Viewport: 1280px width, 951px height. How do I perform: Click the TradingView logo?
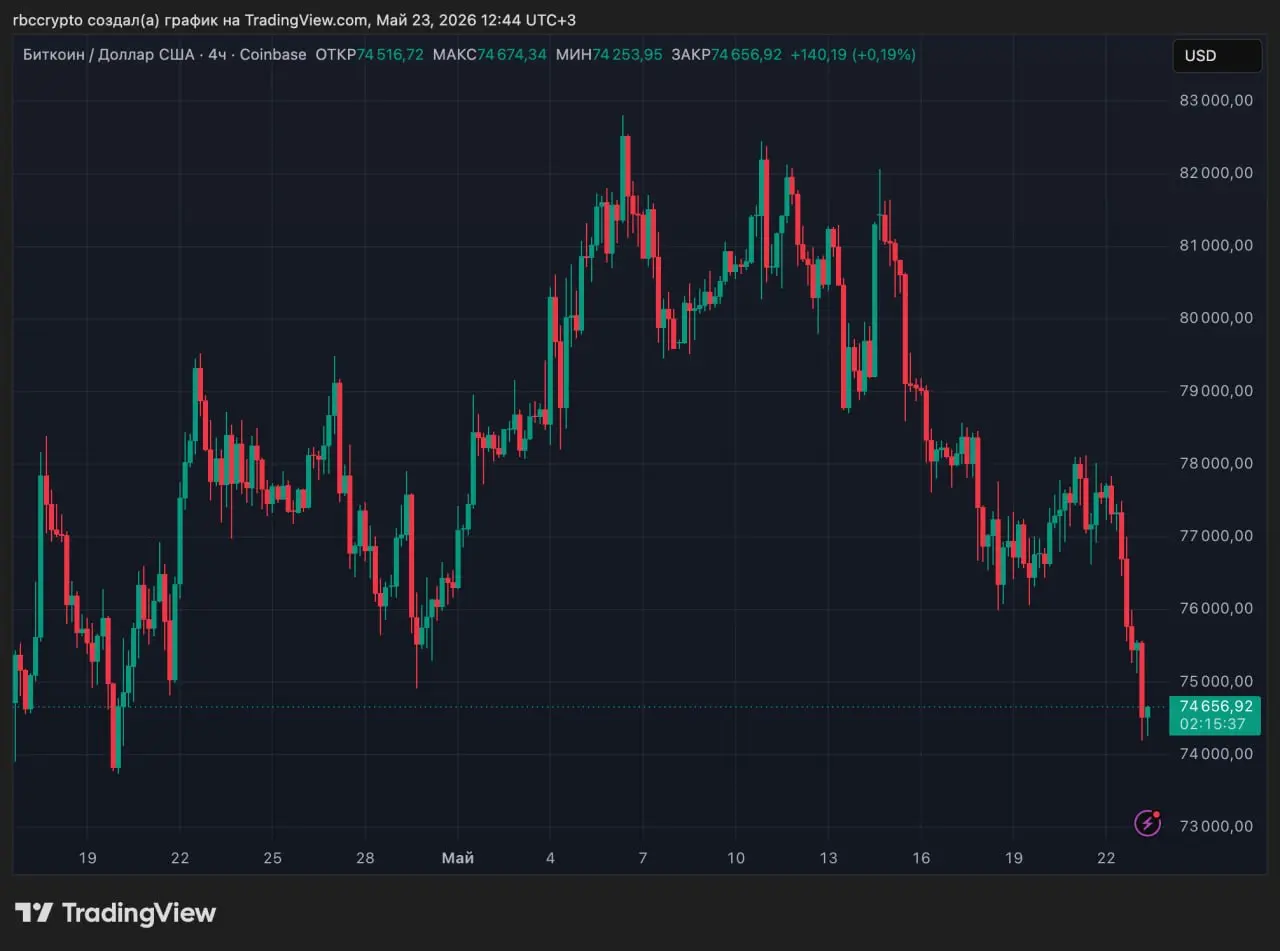[x=115, y=913]
